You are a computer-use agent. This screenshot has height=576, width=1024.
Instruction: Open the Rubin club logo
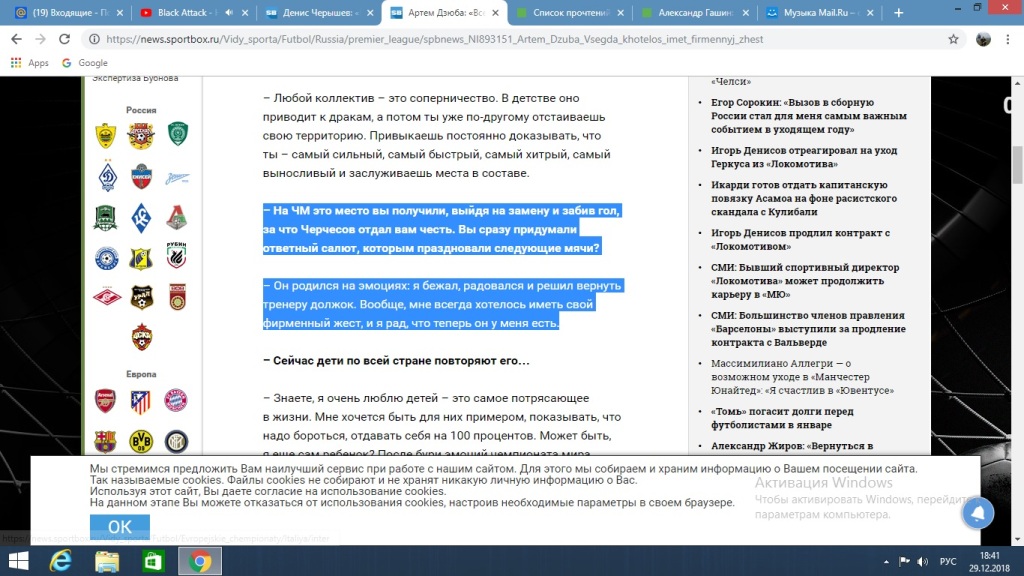(176, 255)
